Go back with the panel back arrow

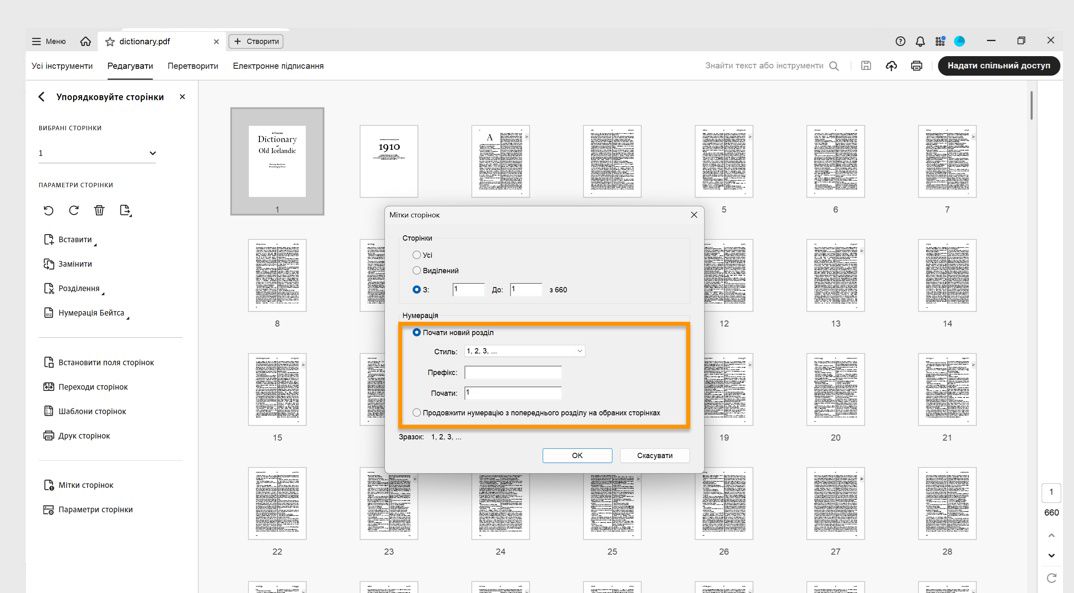tap(41, 97)
